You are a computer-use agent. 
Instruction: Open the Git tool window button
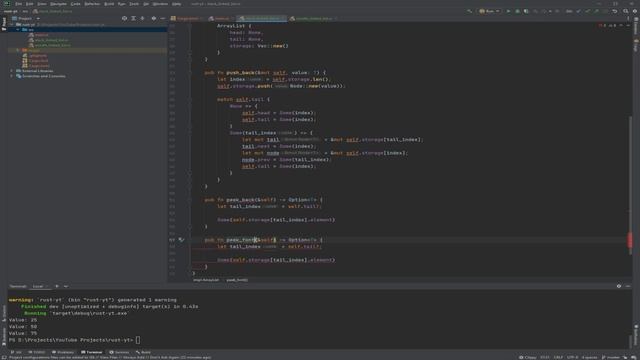(x=16, y=352)
